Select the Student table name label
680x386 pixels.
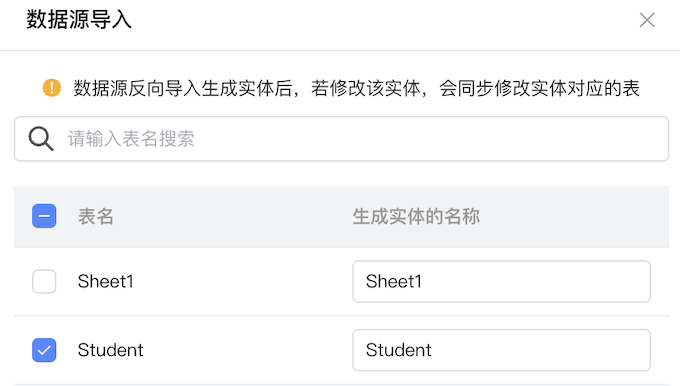tap(111, 350)
